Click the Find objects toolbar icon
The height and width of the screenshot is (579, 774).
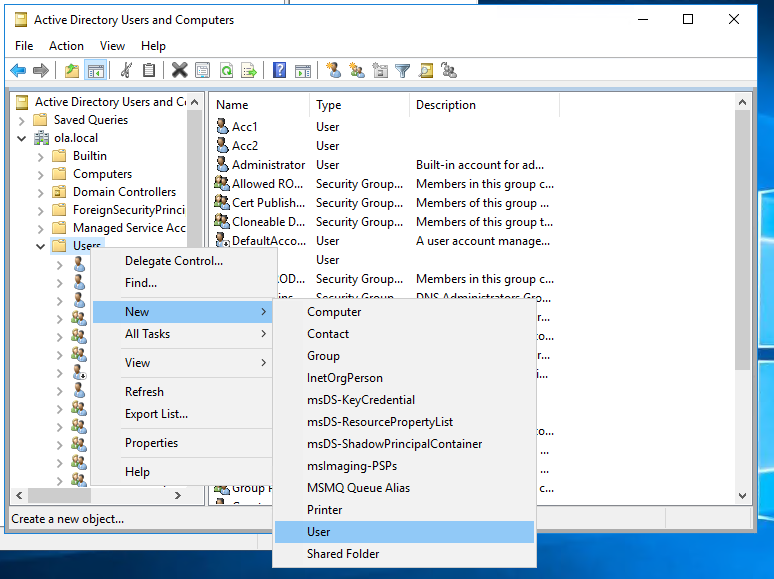(x=426, y=71)
